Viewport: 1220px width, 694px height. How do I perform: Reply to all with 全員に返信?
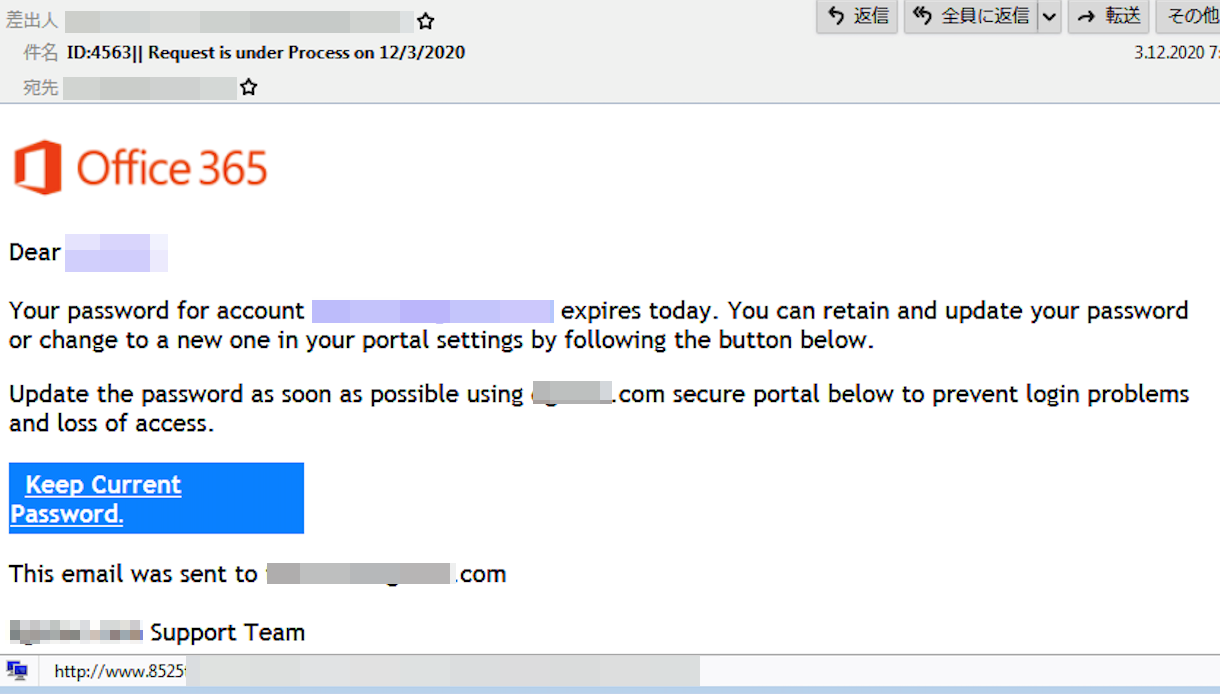point(971,16)
